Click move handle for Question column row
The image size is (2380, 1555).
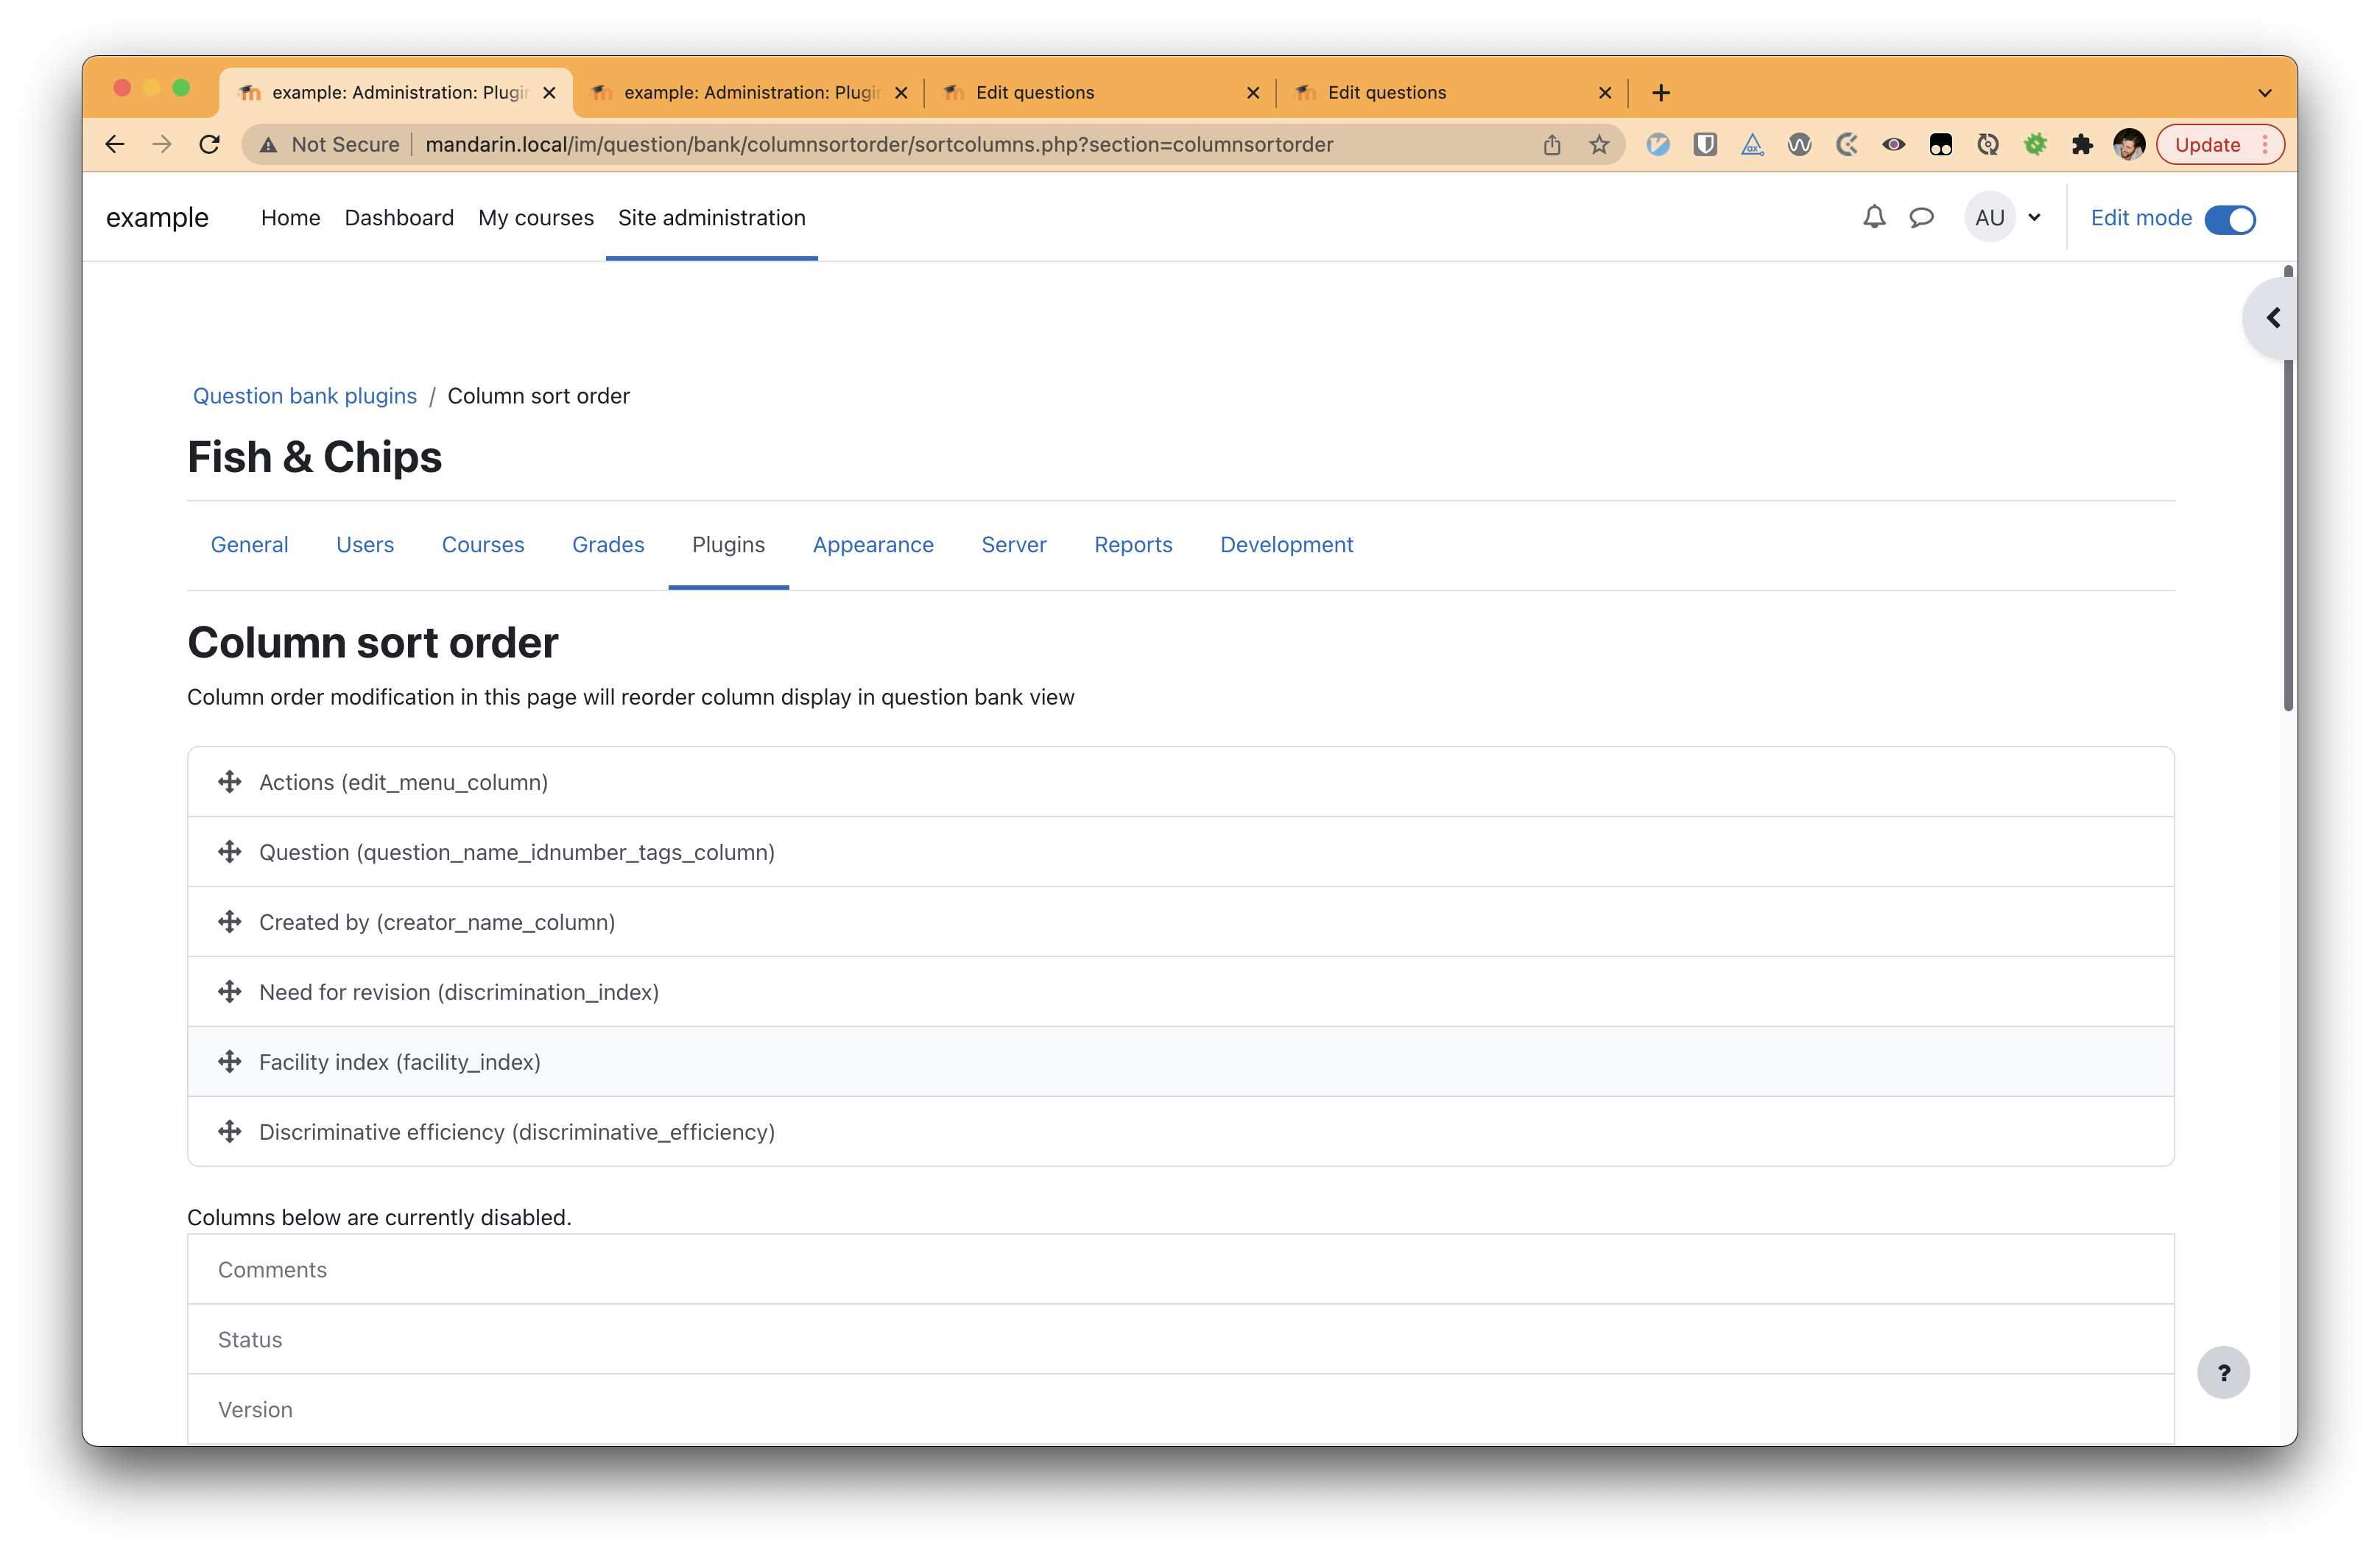[x=230, y=852]
